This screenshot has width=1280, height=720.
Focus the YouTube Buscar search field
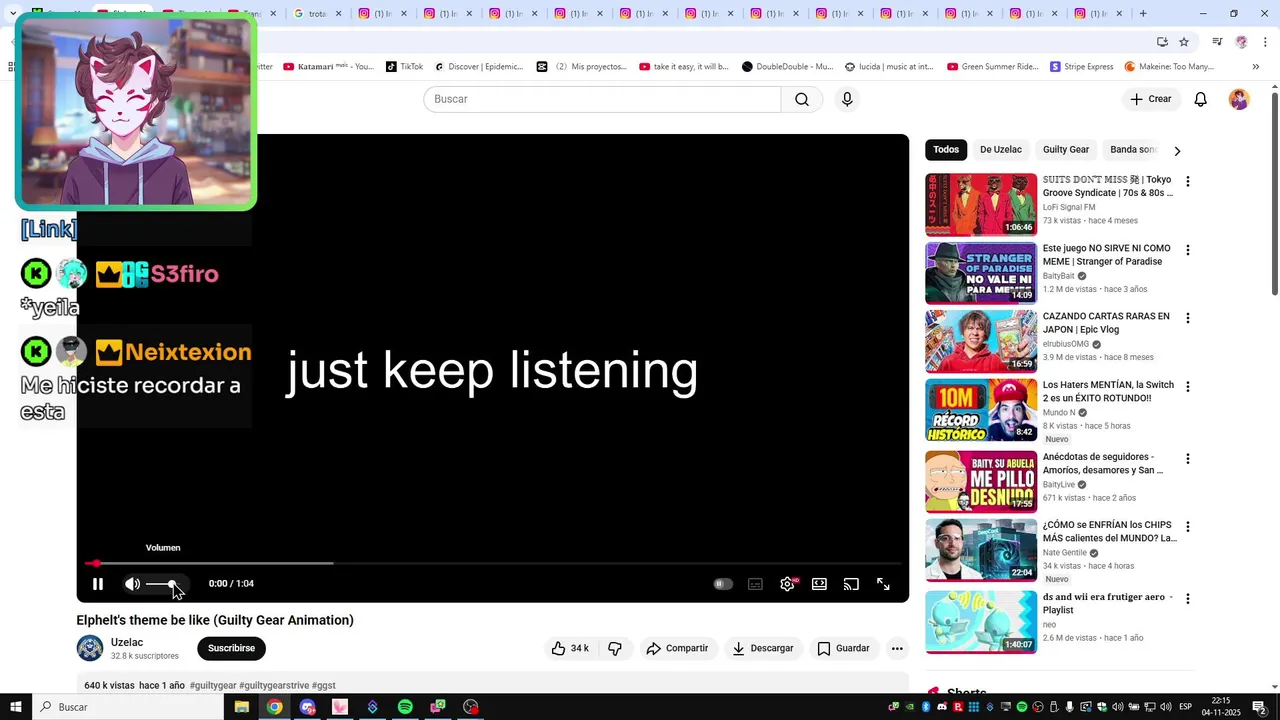tap(602, 99)
